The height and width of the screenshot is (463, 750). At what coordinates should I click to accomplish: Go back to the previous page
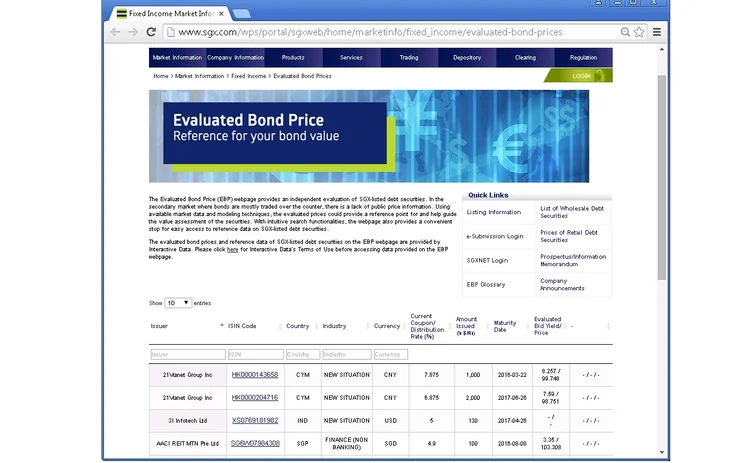(x=115, y=32)
